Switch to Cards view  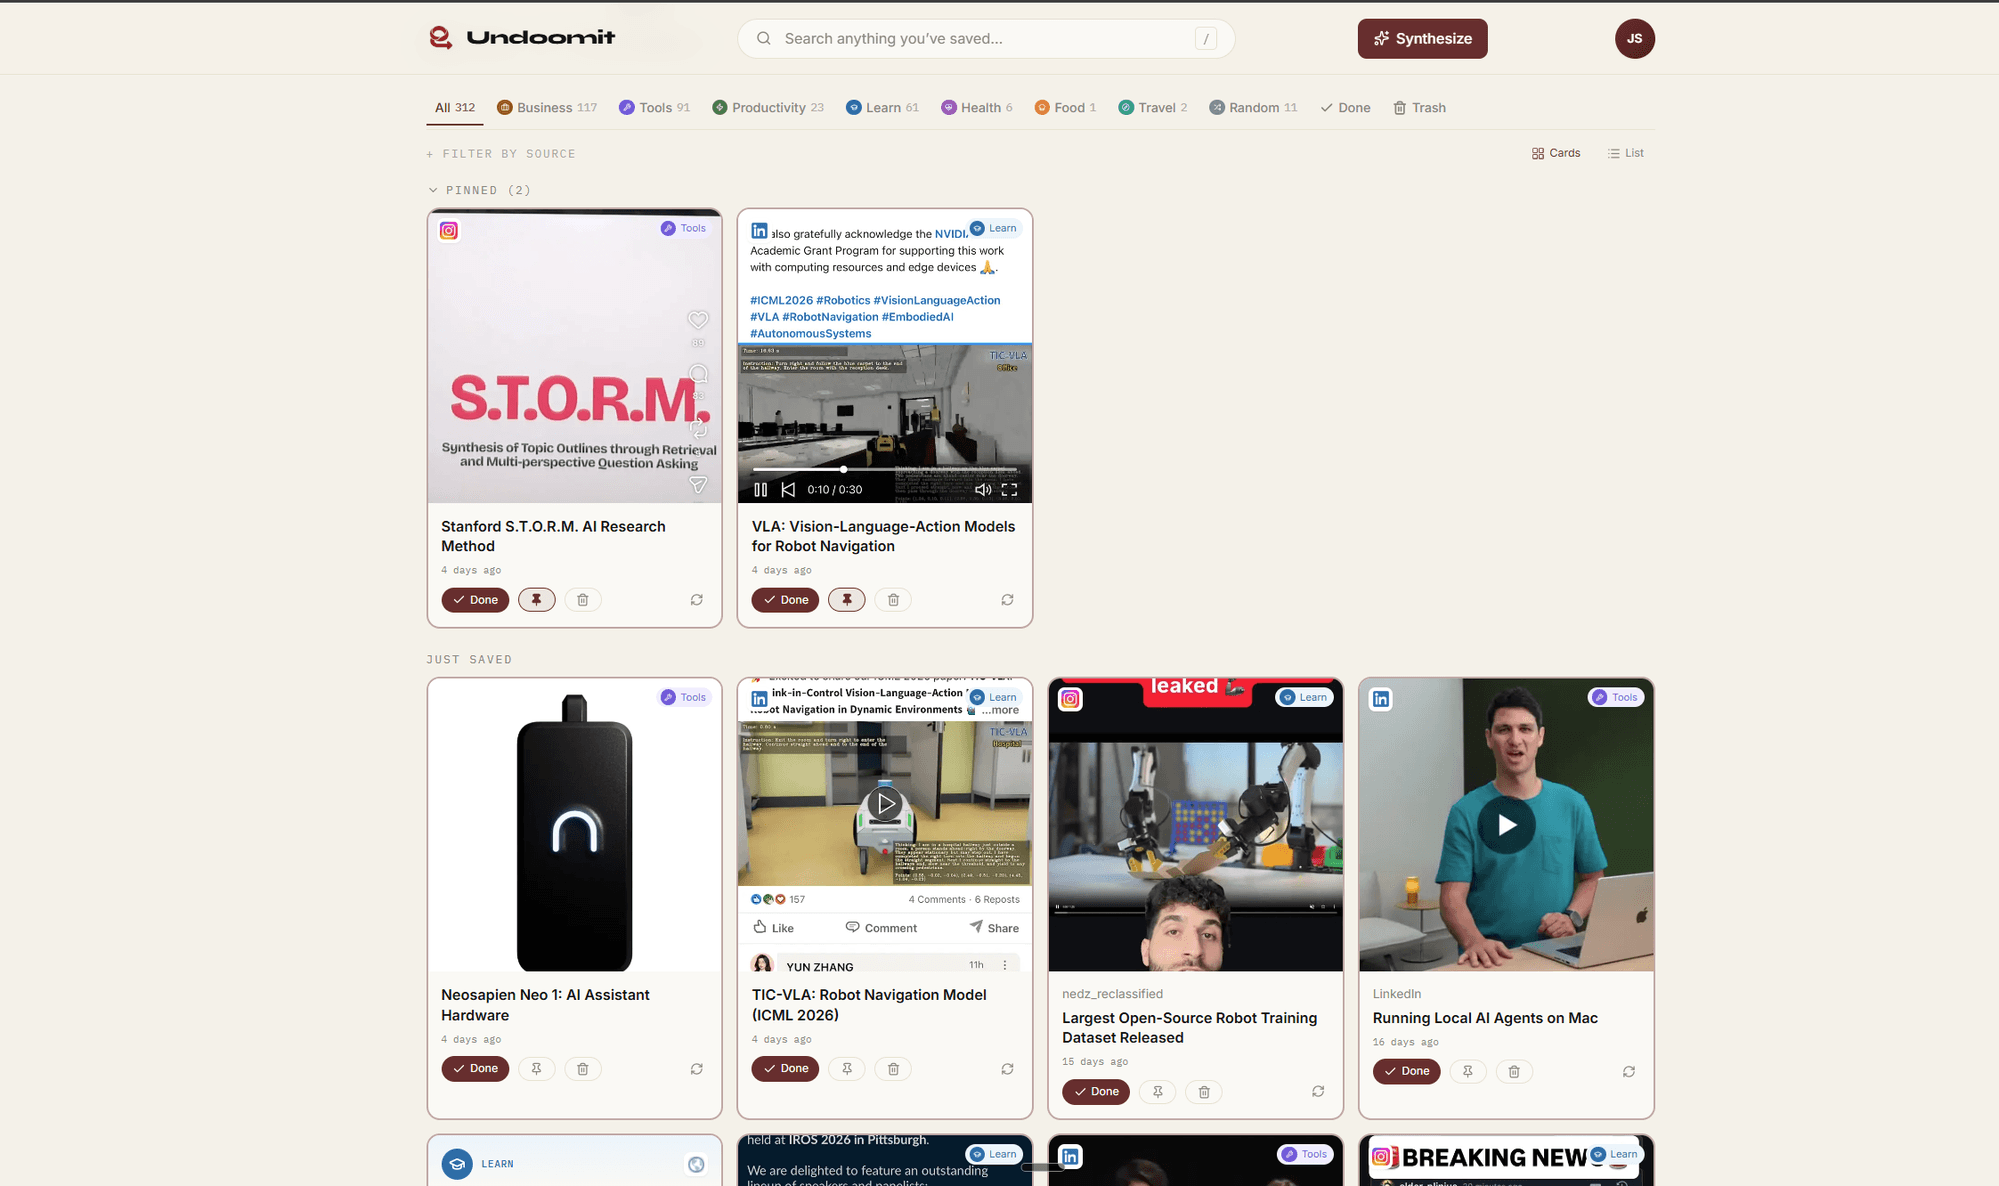[x=1556, y=153]
